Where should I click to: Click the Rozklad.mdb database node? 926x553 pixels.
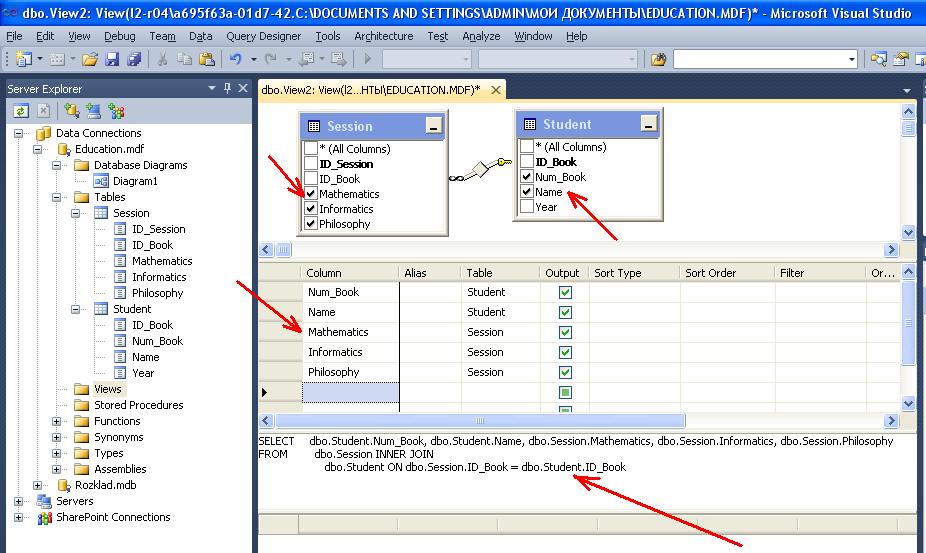click(x=106, y=484)
